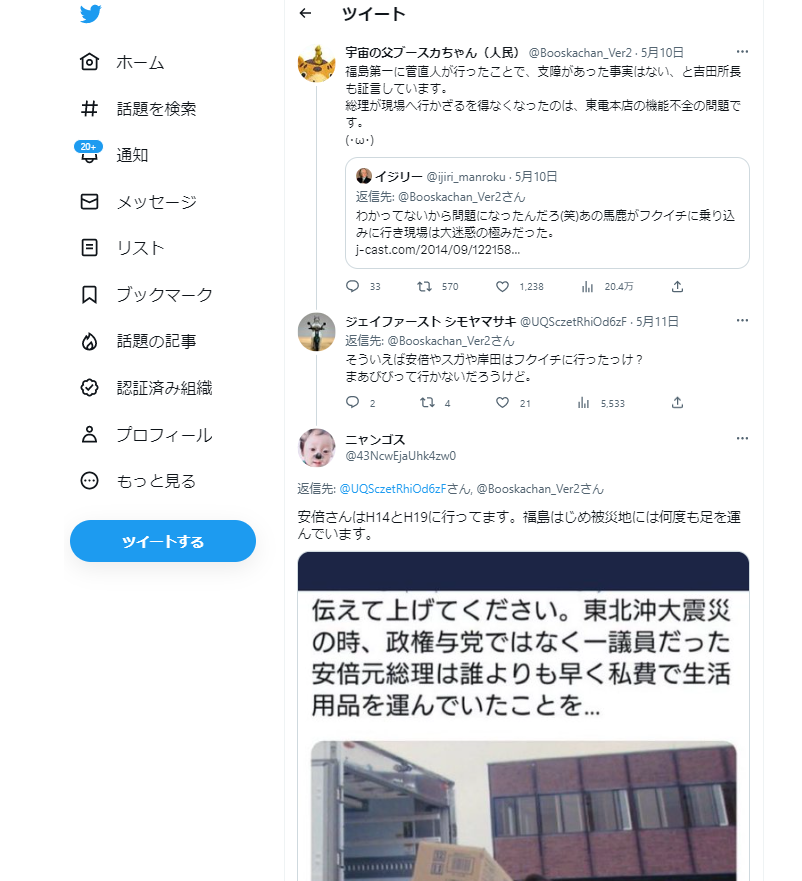
Task: Click the ツイートする button
Action: [163, 541]
